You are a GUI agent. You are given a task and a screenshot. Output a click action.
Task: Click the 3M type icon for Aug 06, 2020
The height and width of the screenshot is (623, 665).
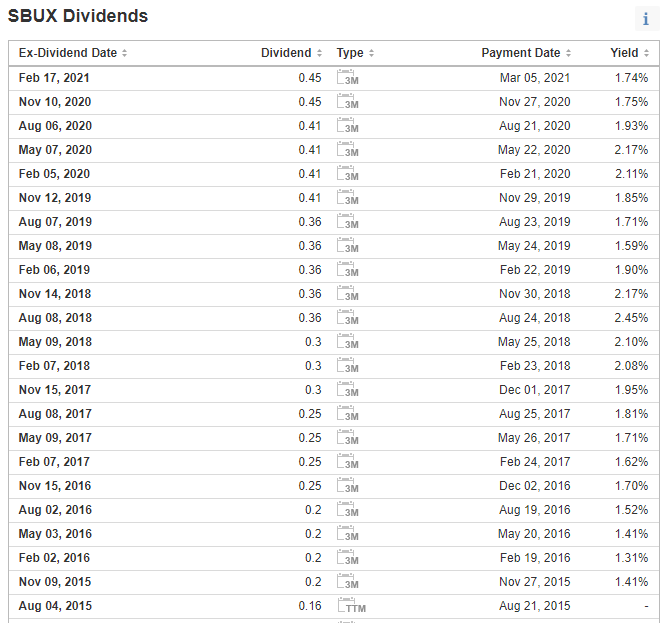[x=348, y=126]
